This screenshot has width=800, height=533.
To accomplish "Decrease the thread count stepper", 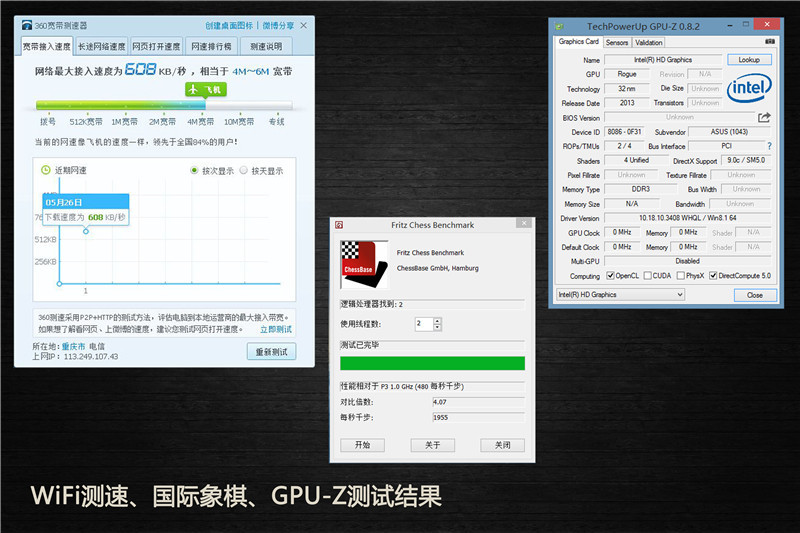I will pyautogui.click(x=437, y=327).
